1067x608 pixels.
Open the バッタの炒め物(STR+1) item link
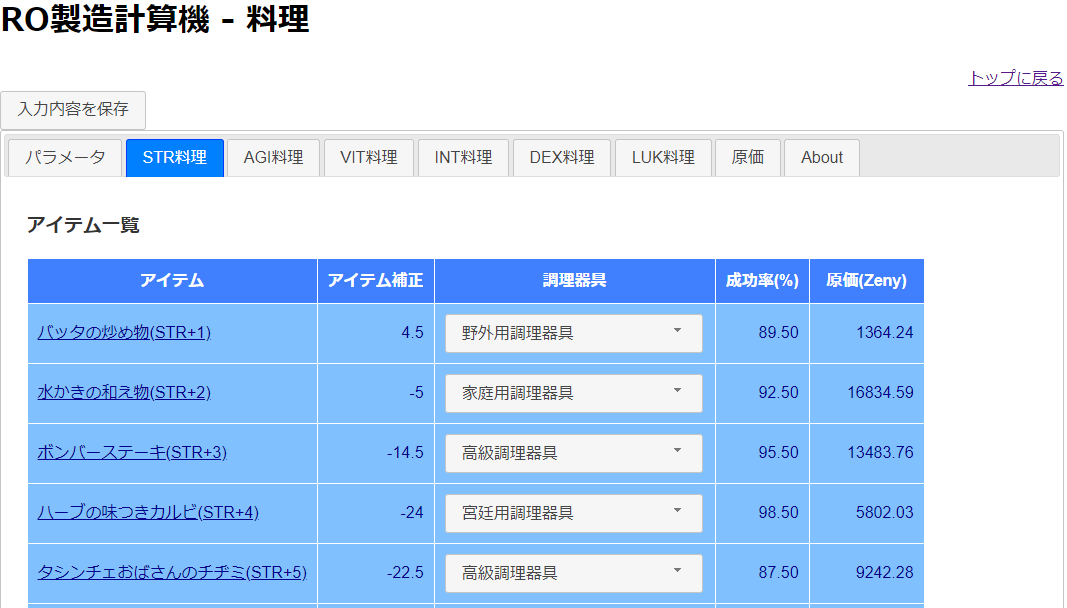pos(124,333)
